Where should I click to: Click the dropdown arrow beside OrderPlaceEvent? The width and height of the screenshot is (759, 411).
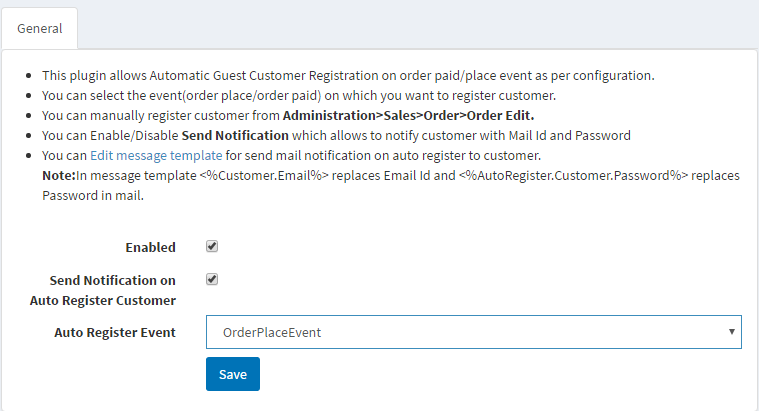(731, 331)
